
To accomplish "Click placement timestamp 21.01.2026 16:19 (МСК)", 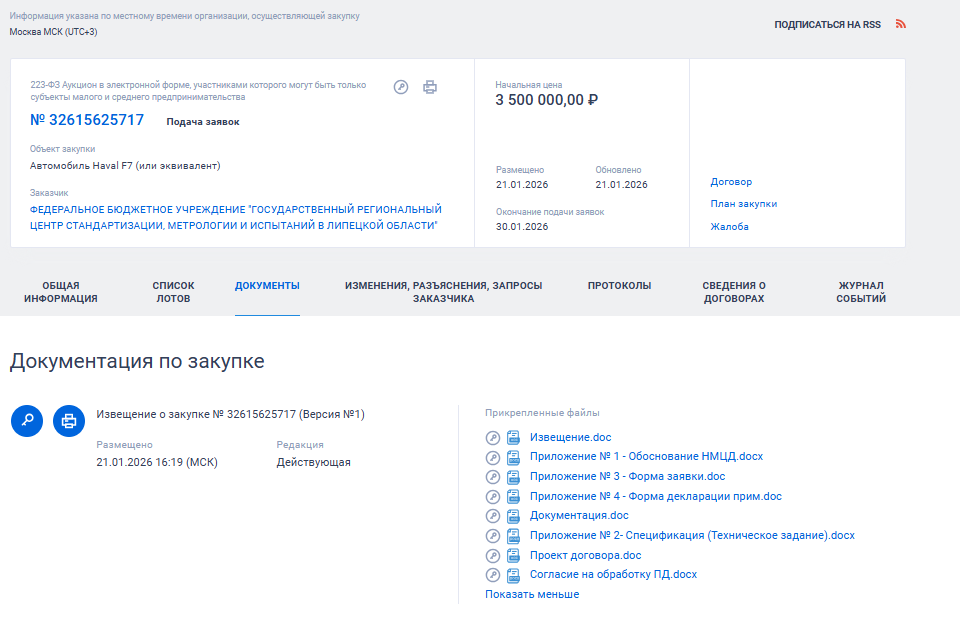I will click(x=157, y=462).
